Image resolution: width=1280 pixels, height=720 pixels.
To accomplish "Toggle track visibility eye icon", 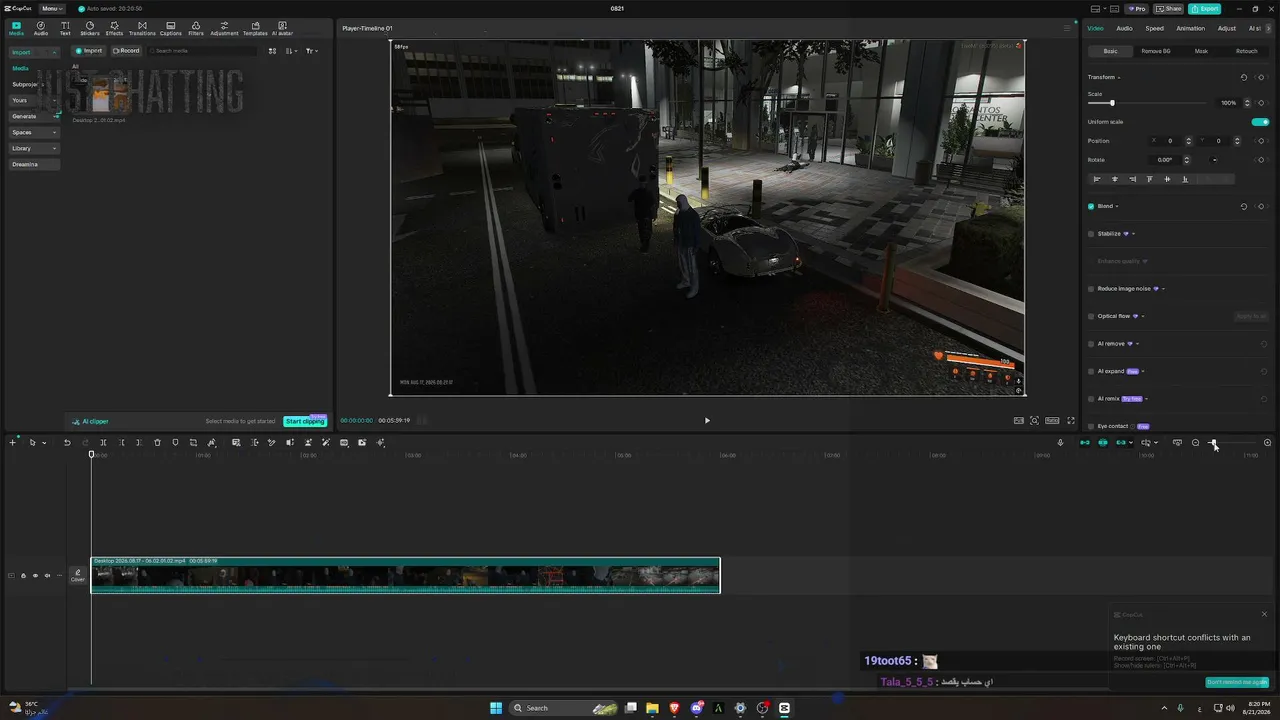I will [x=35, y=576].
